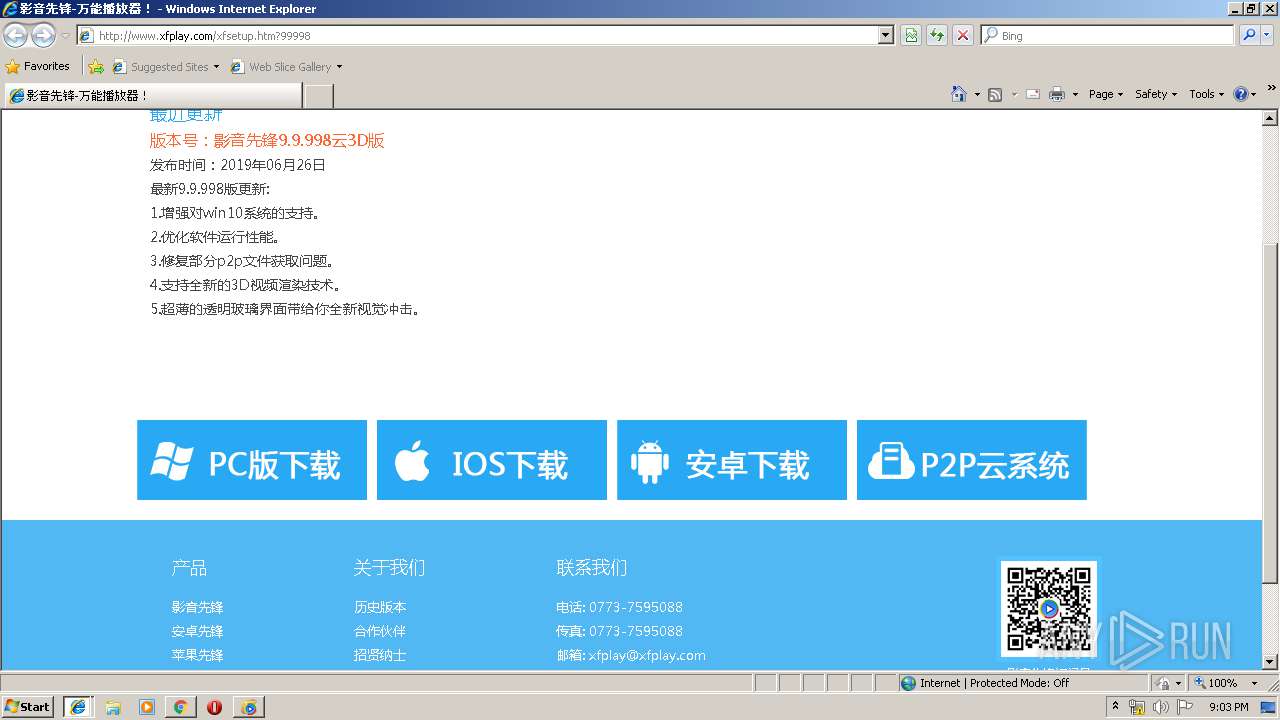Refresh the page with green arrows icon
The height and width of the screenshot is (720, 1280).
click(937, 35)
